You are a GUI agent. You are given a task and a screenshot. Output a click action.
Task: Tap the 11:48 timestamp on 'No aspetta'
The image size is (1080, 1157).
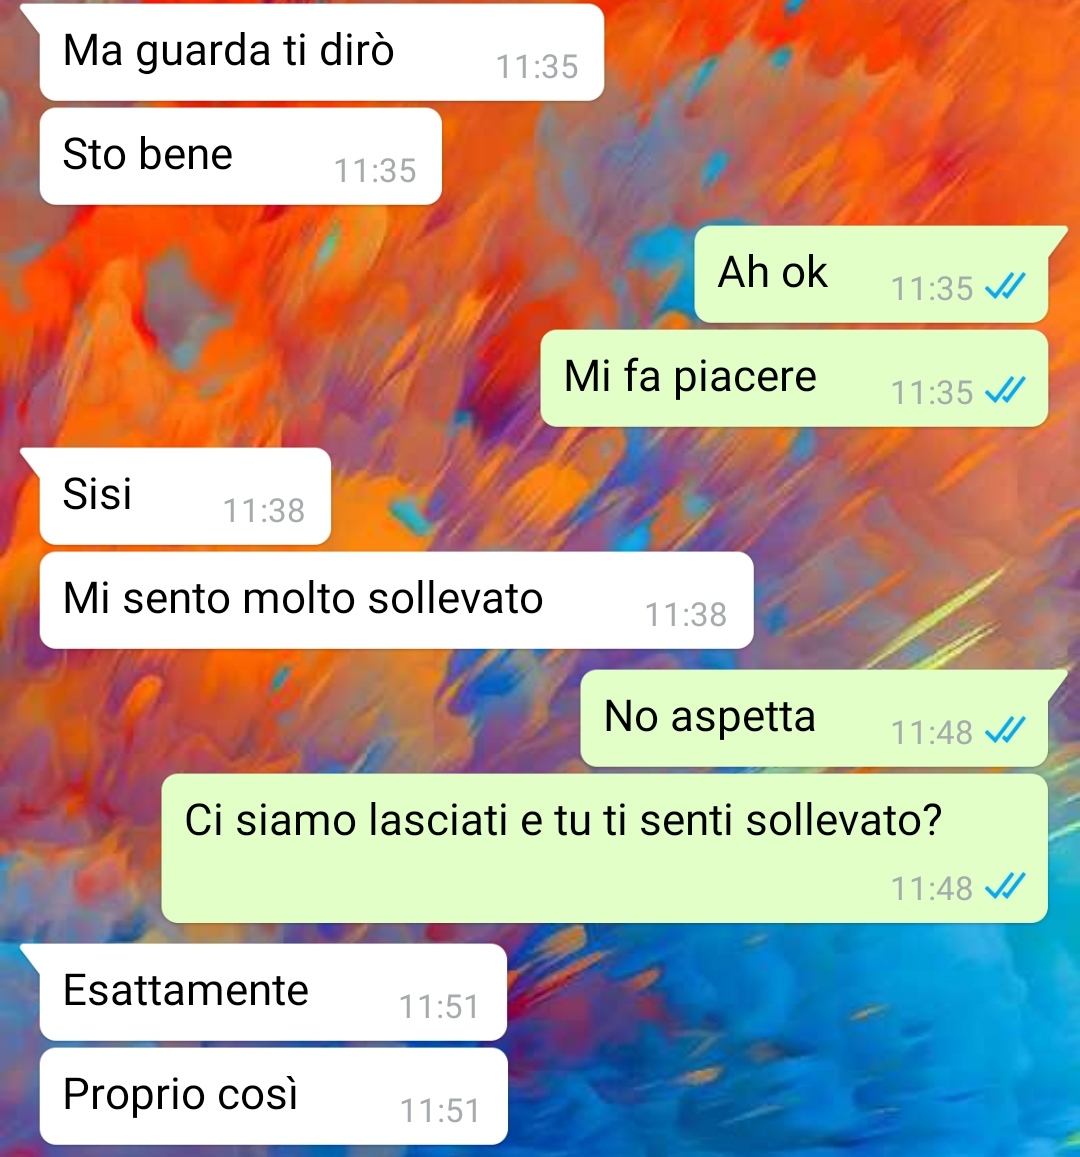tap(932, 733)
